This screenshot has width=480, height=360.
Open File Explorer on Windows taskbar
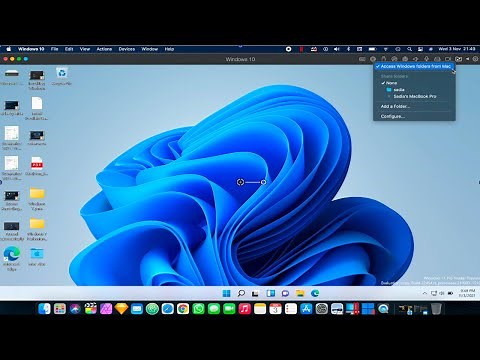[300, 293]
